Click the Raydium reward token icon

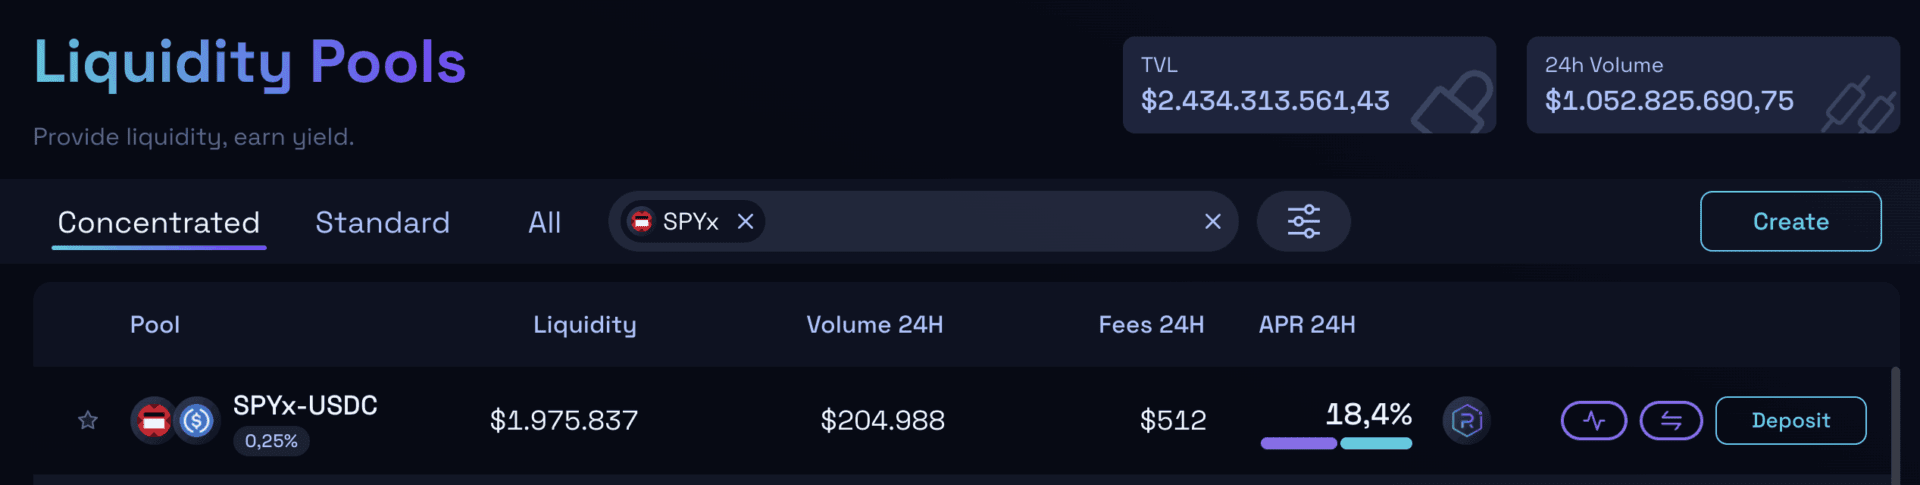(x=1466, y=420)
